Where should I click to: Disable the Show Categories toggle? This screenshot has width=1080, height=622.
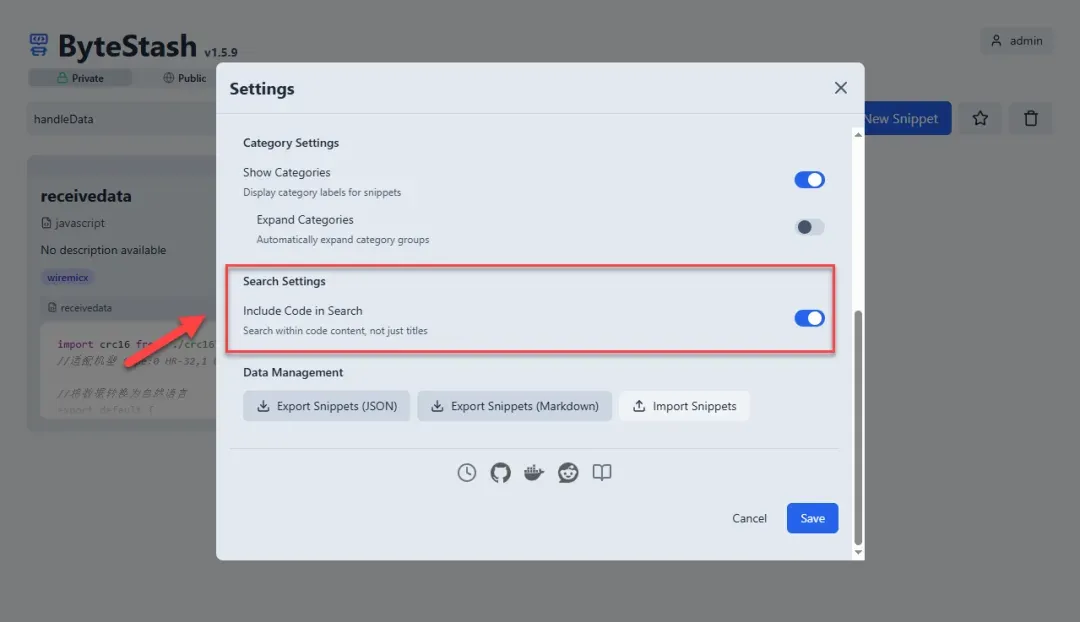pyautogui.click(x=809, y=180)
